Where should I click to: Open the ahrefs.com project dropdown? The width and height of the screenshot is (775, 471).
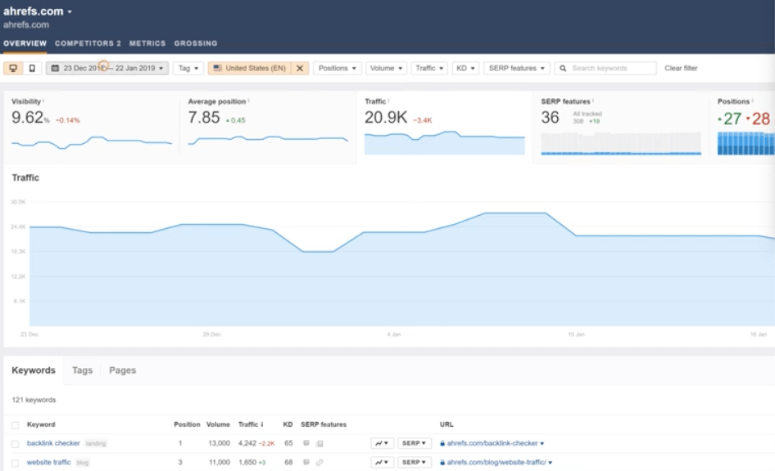38,11
